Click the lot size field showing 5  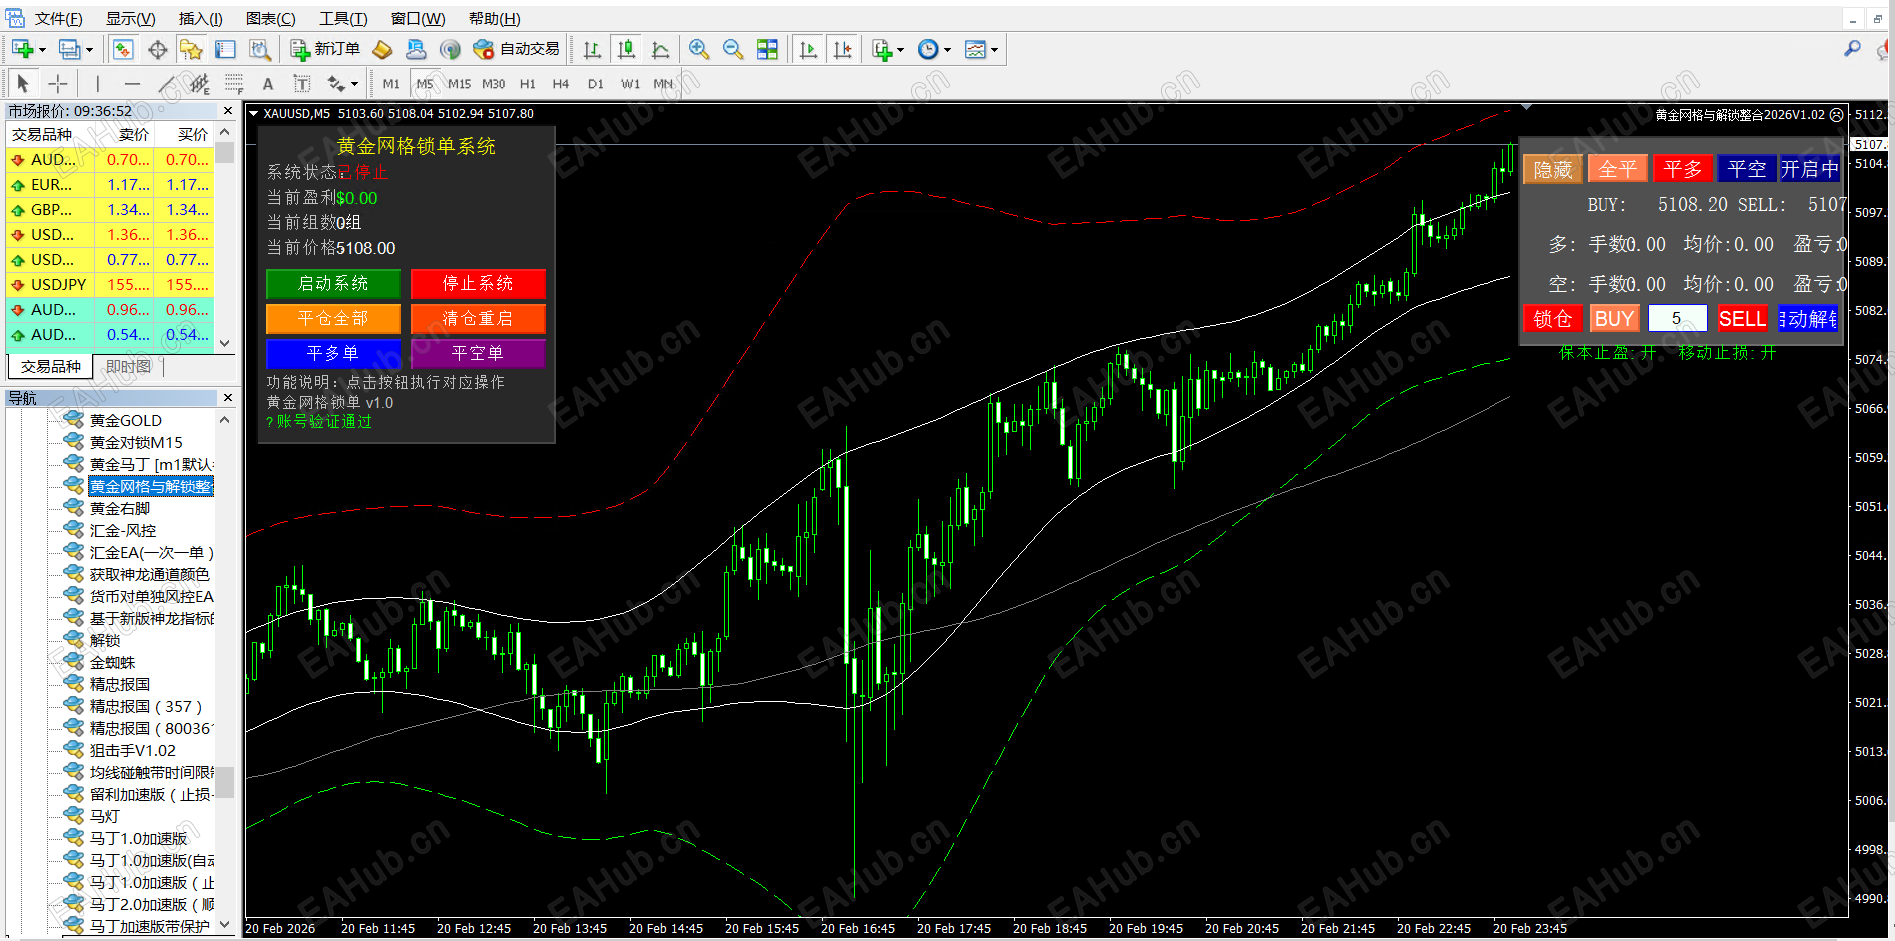point(1677,318)
